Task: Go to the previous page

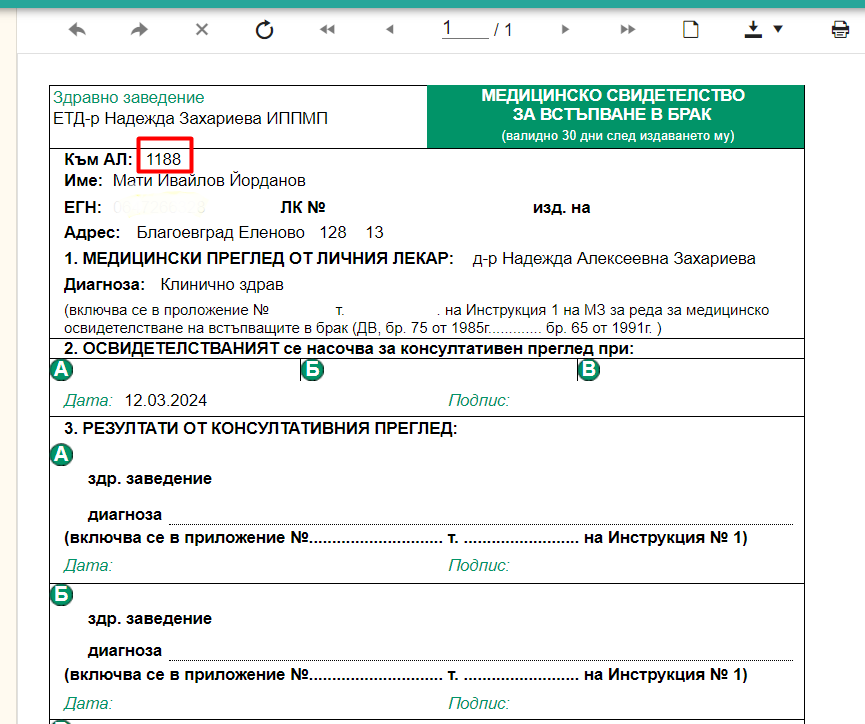Action: [389, 29]
